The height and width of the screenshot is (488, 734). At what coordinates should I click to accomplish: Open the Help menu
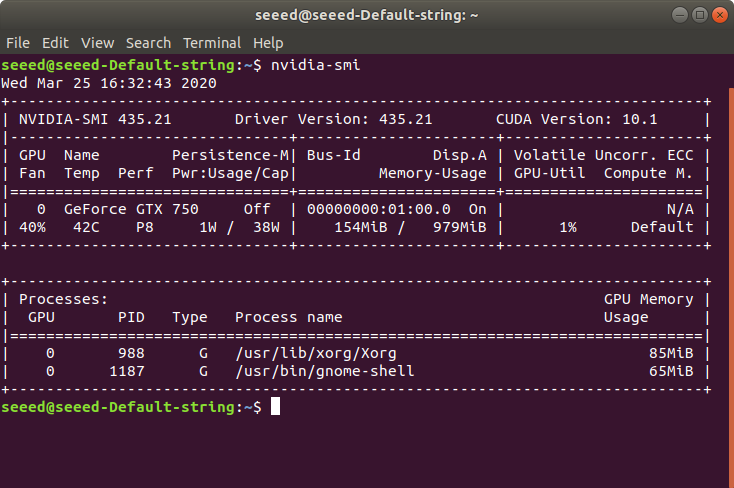coord(268,43)
